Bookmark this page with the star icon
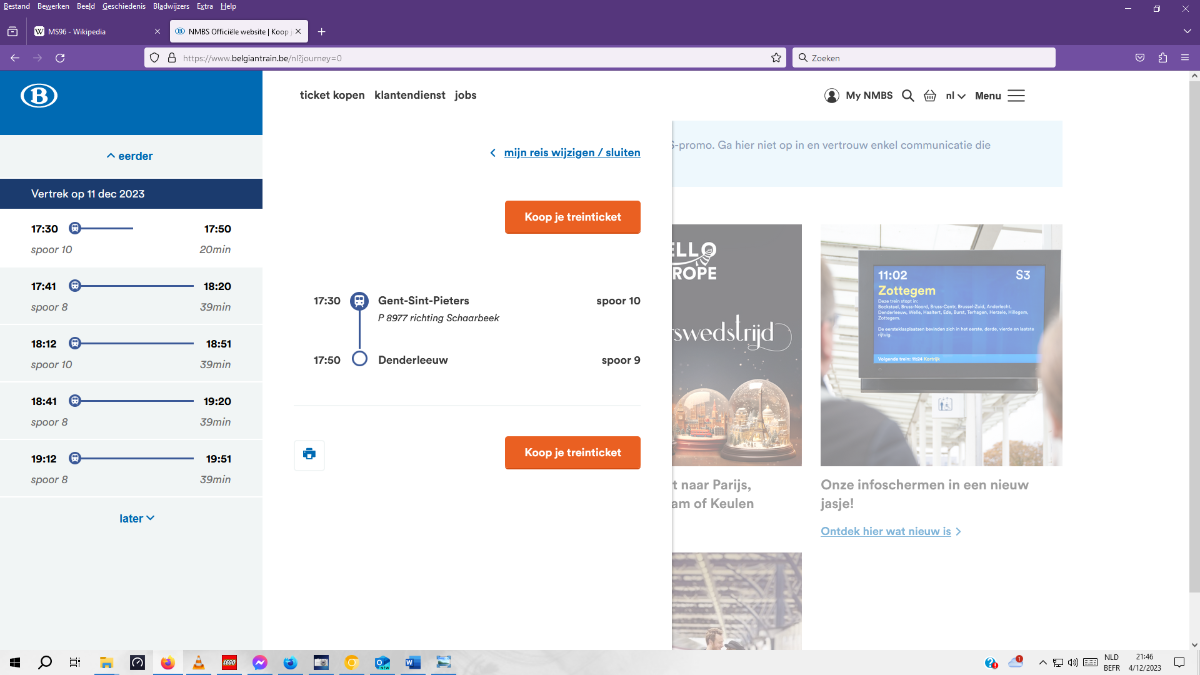 (x=776, y=58)
